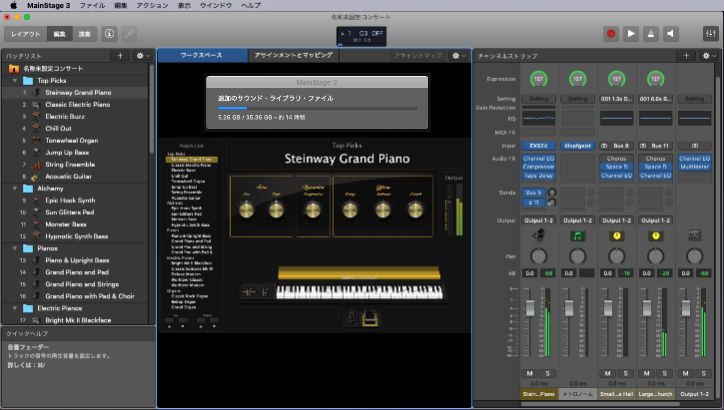Select the String Ensemble patch
The height and width of the screenshot is (410, 724).
(70, 164)
